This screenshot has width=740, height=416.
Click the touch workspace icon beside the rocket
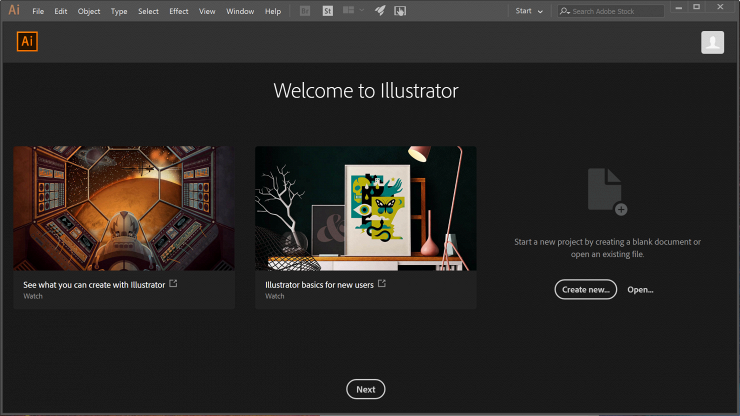(x=400, y=11)
